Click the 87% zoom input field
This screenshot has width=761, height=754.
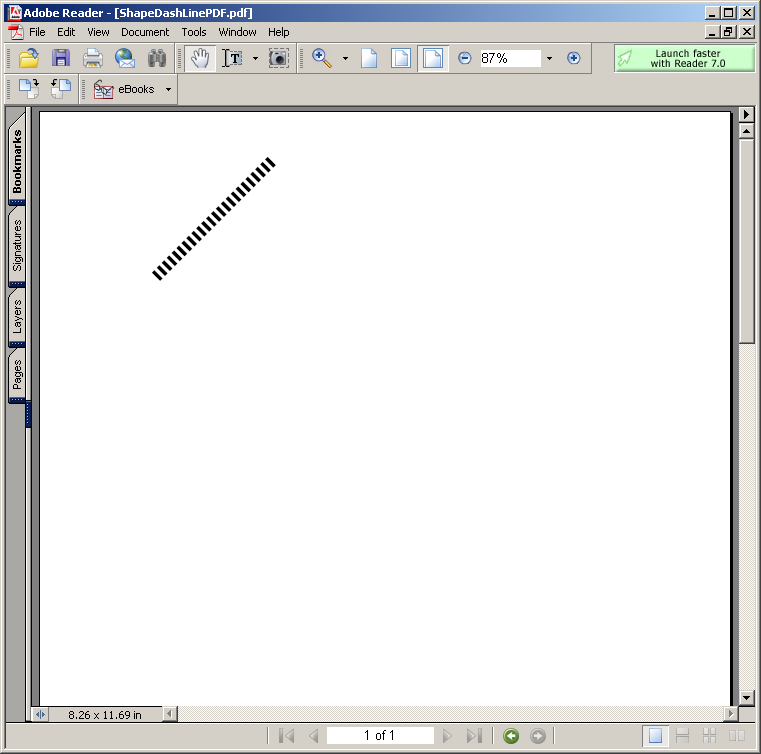coord(510,58)
